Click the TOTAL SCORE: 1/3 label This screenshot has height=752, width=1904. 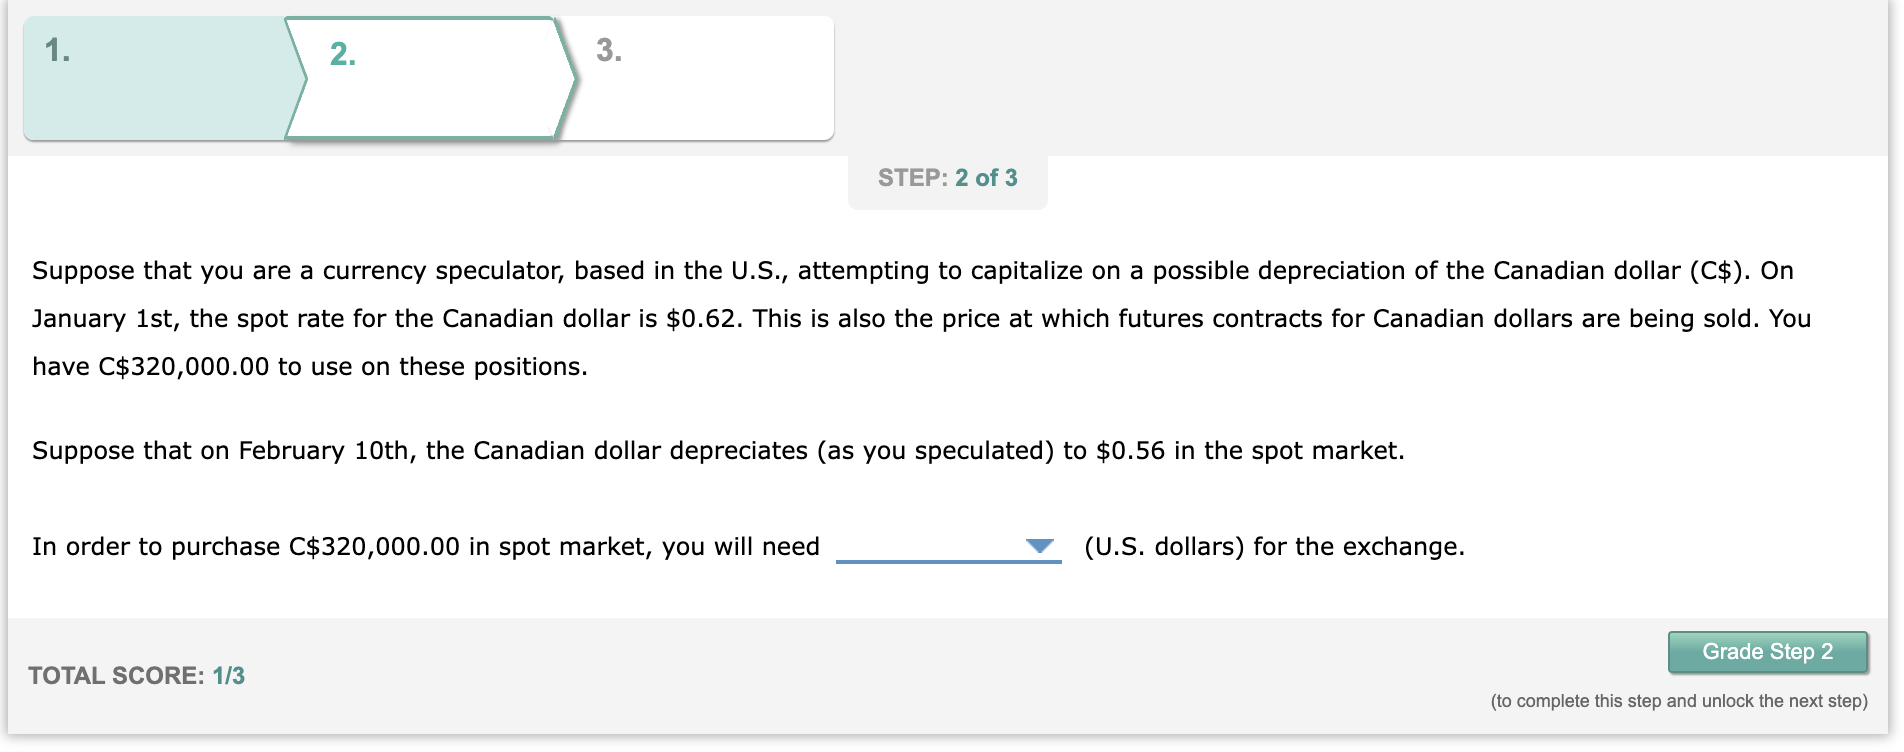tap(137, 676)
